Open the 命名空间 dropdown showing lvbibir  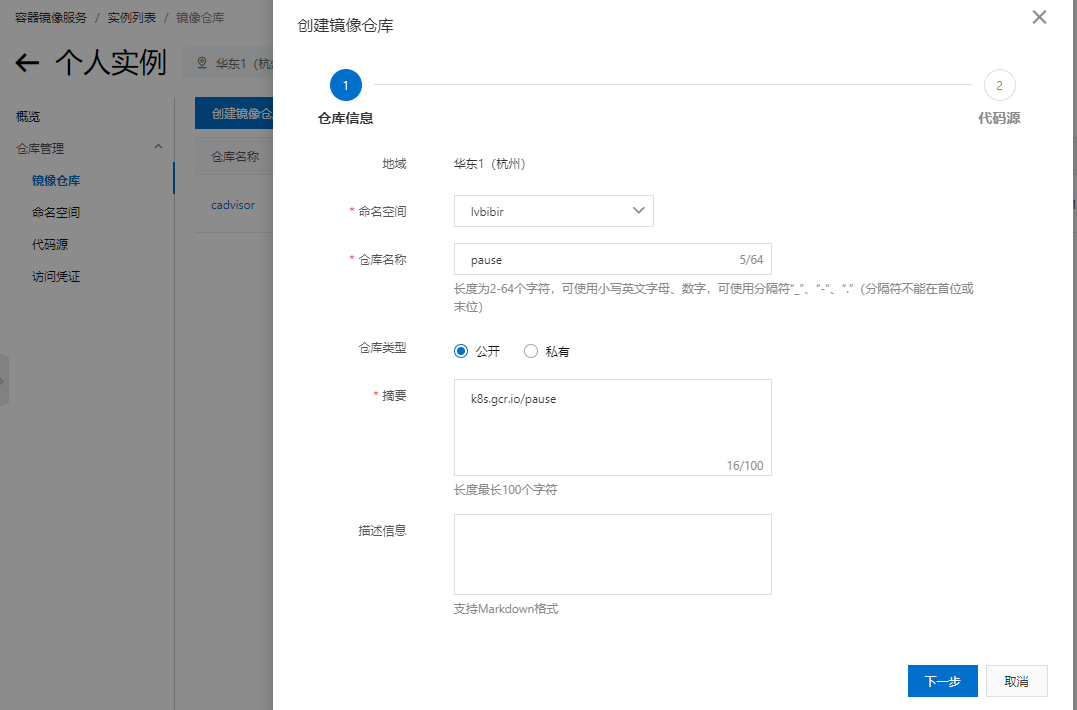[x=553, y=211]
